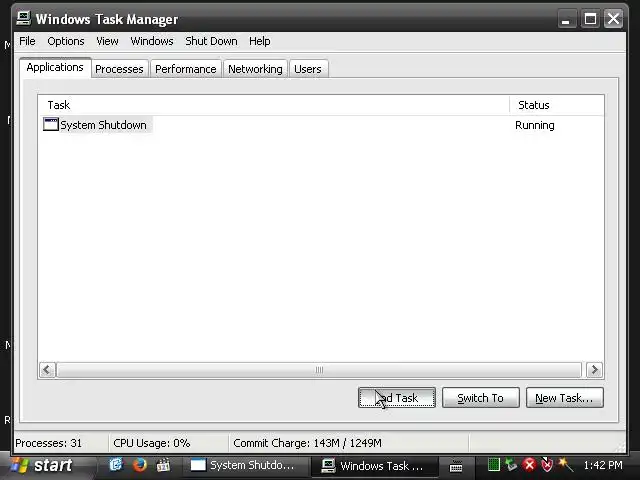Click the 1:42 PM clock
The width and height of the screenshot is (640, 480).
coord(603,465)
